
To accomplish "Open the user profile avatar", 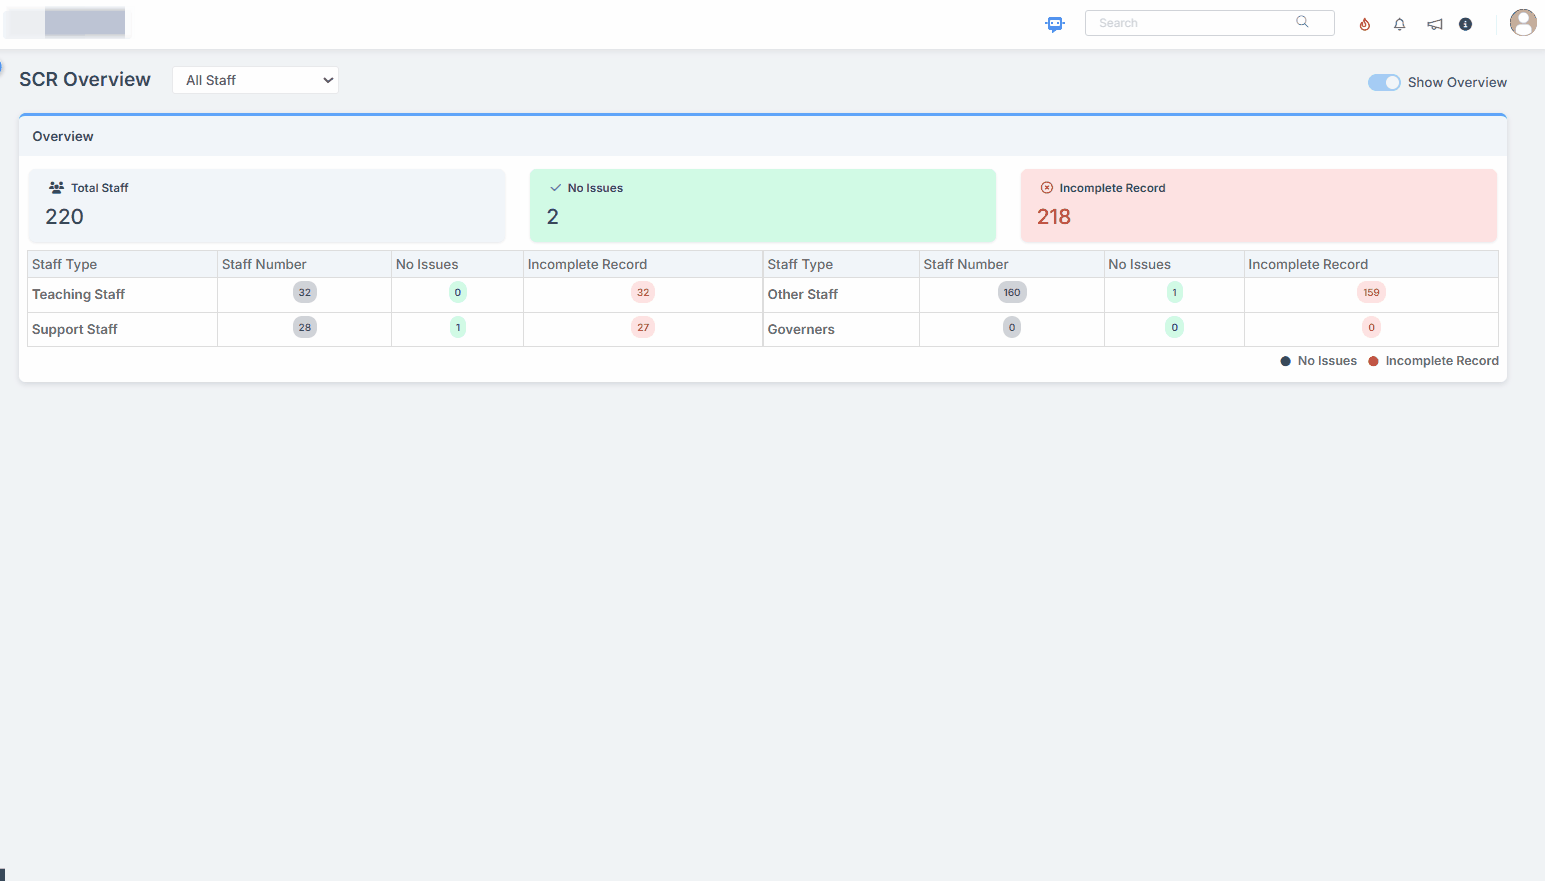I will (1522, 23).
